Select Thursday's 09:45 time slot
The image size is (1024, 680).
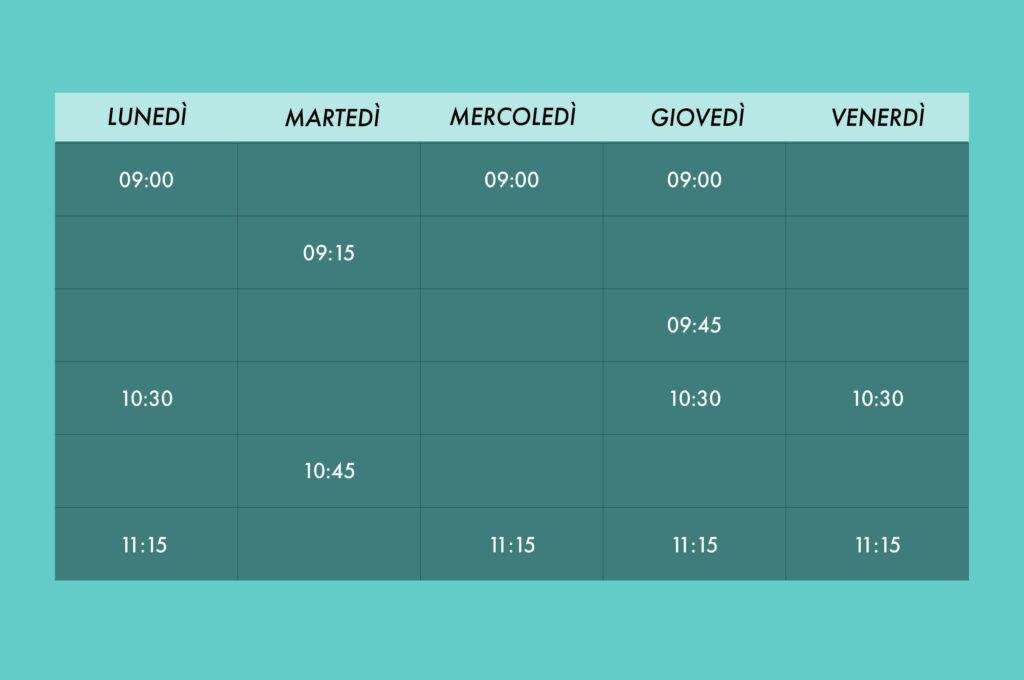[x=694, y=325]
